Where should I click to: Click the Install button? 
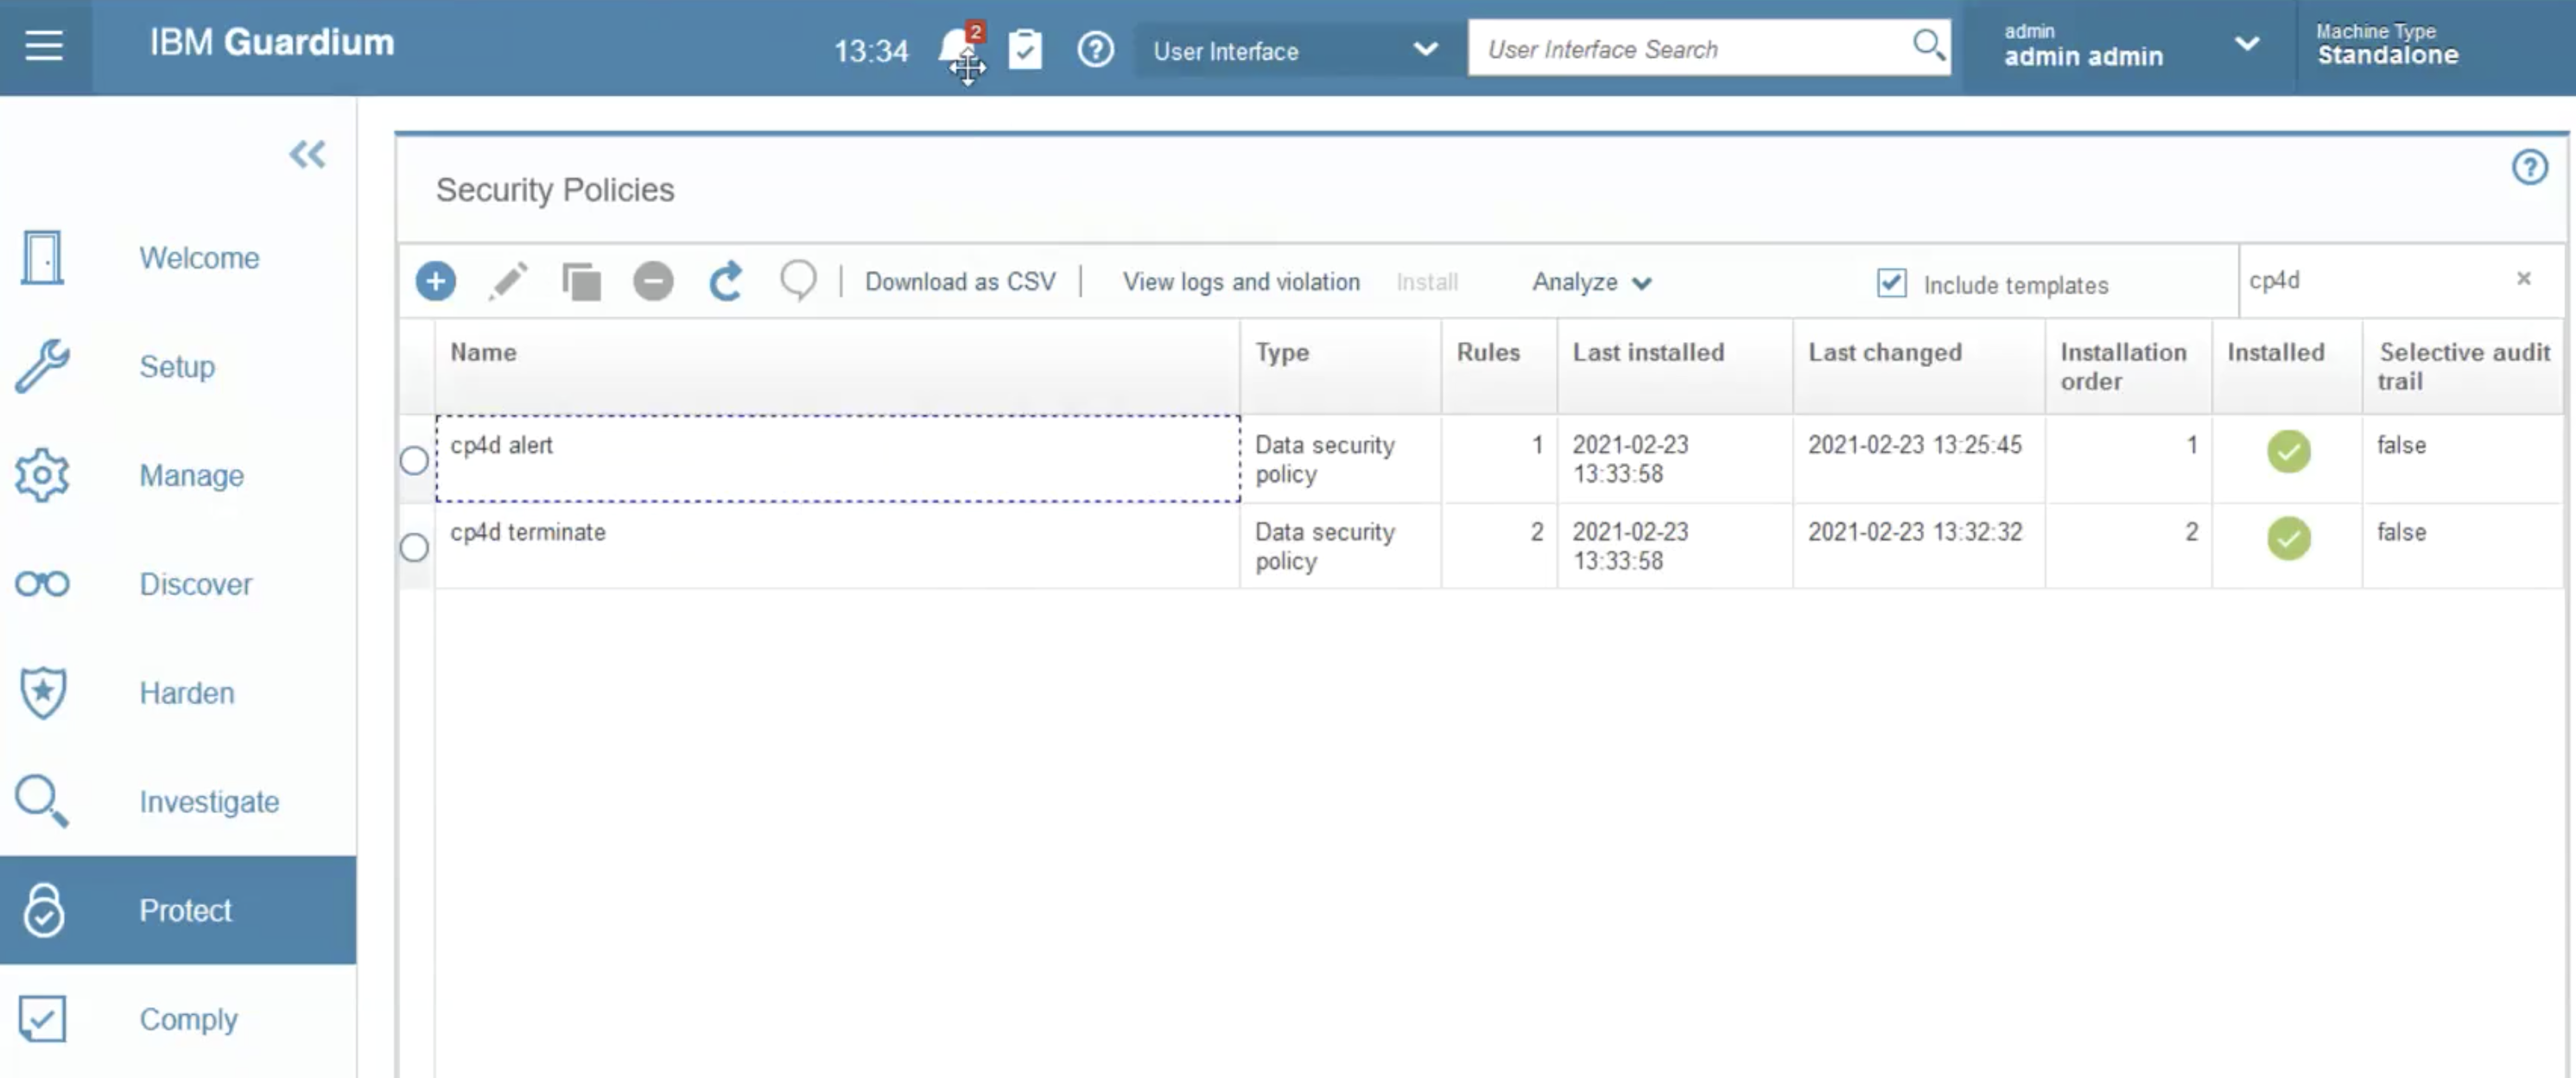pyautogui.click(x=1427, y=282)
